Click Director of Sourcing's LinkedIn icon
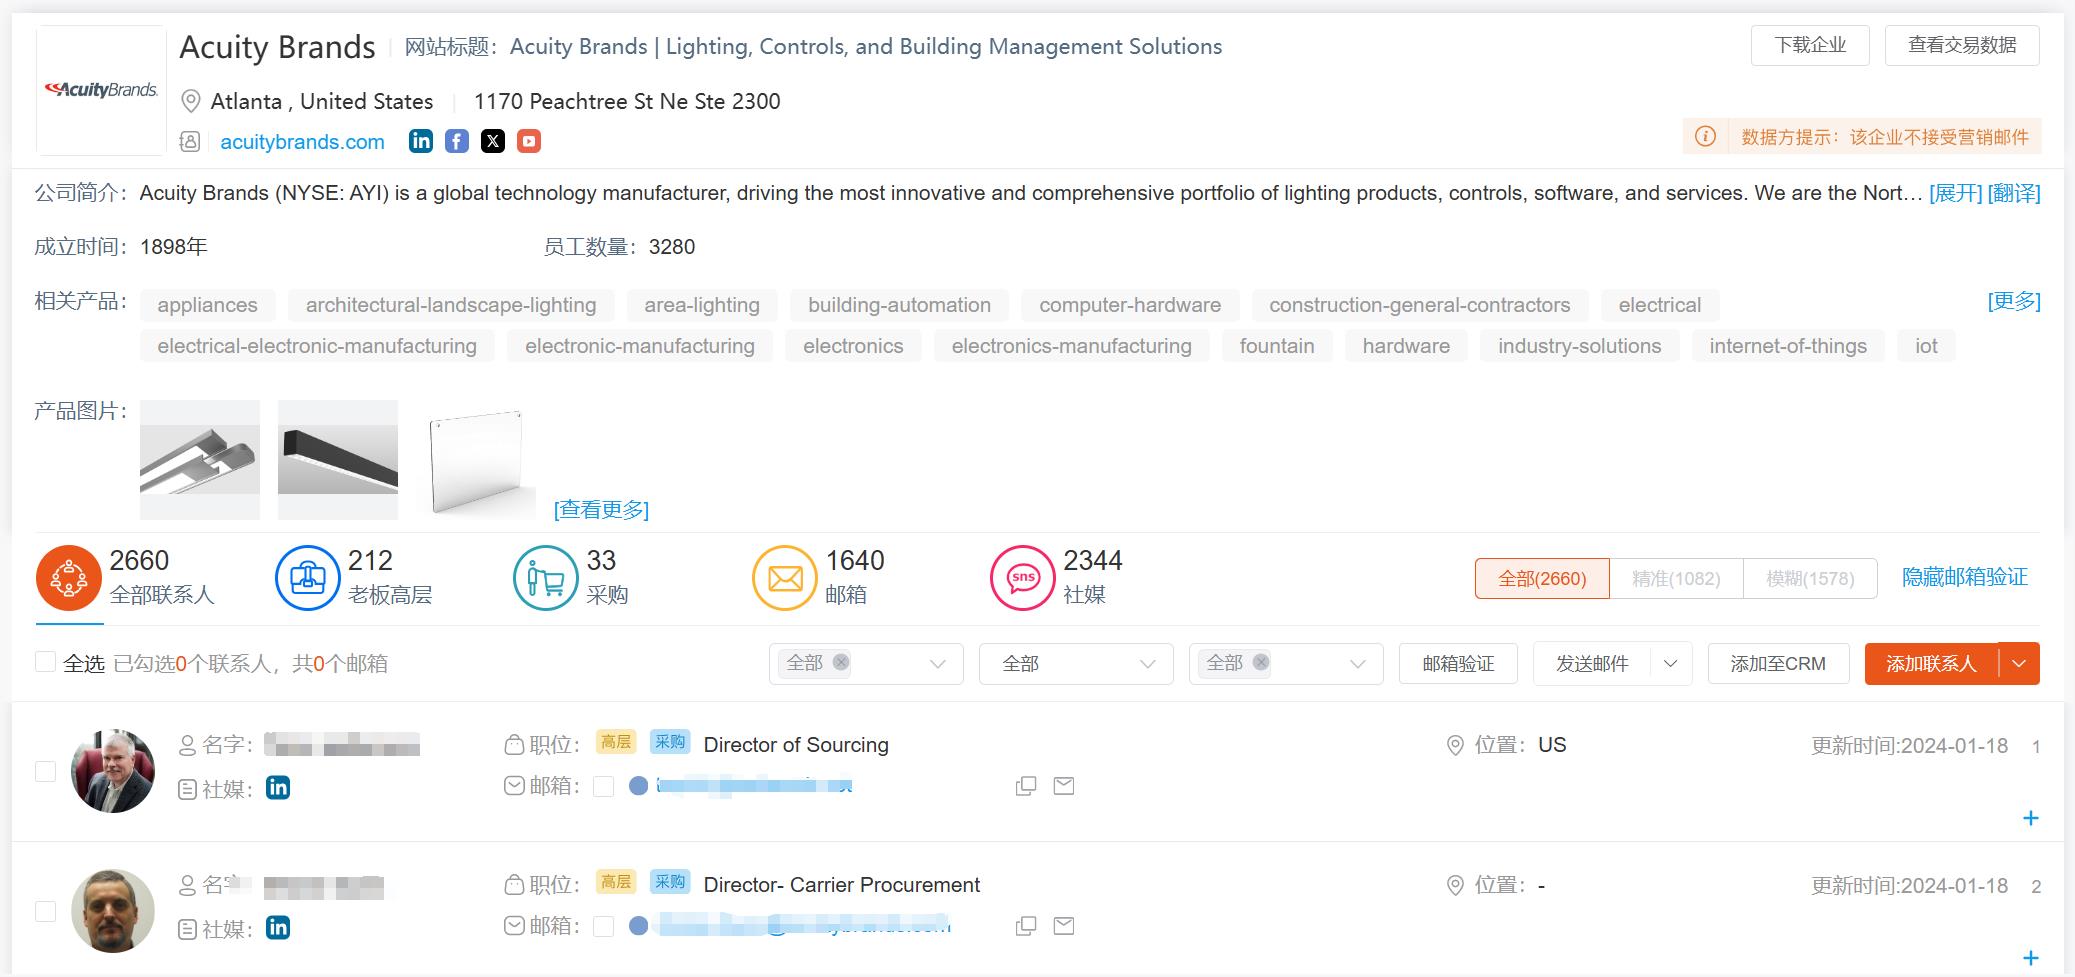 click(278, 788)
